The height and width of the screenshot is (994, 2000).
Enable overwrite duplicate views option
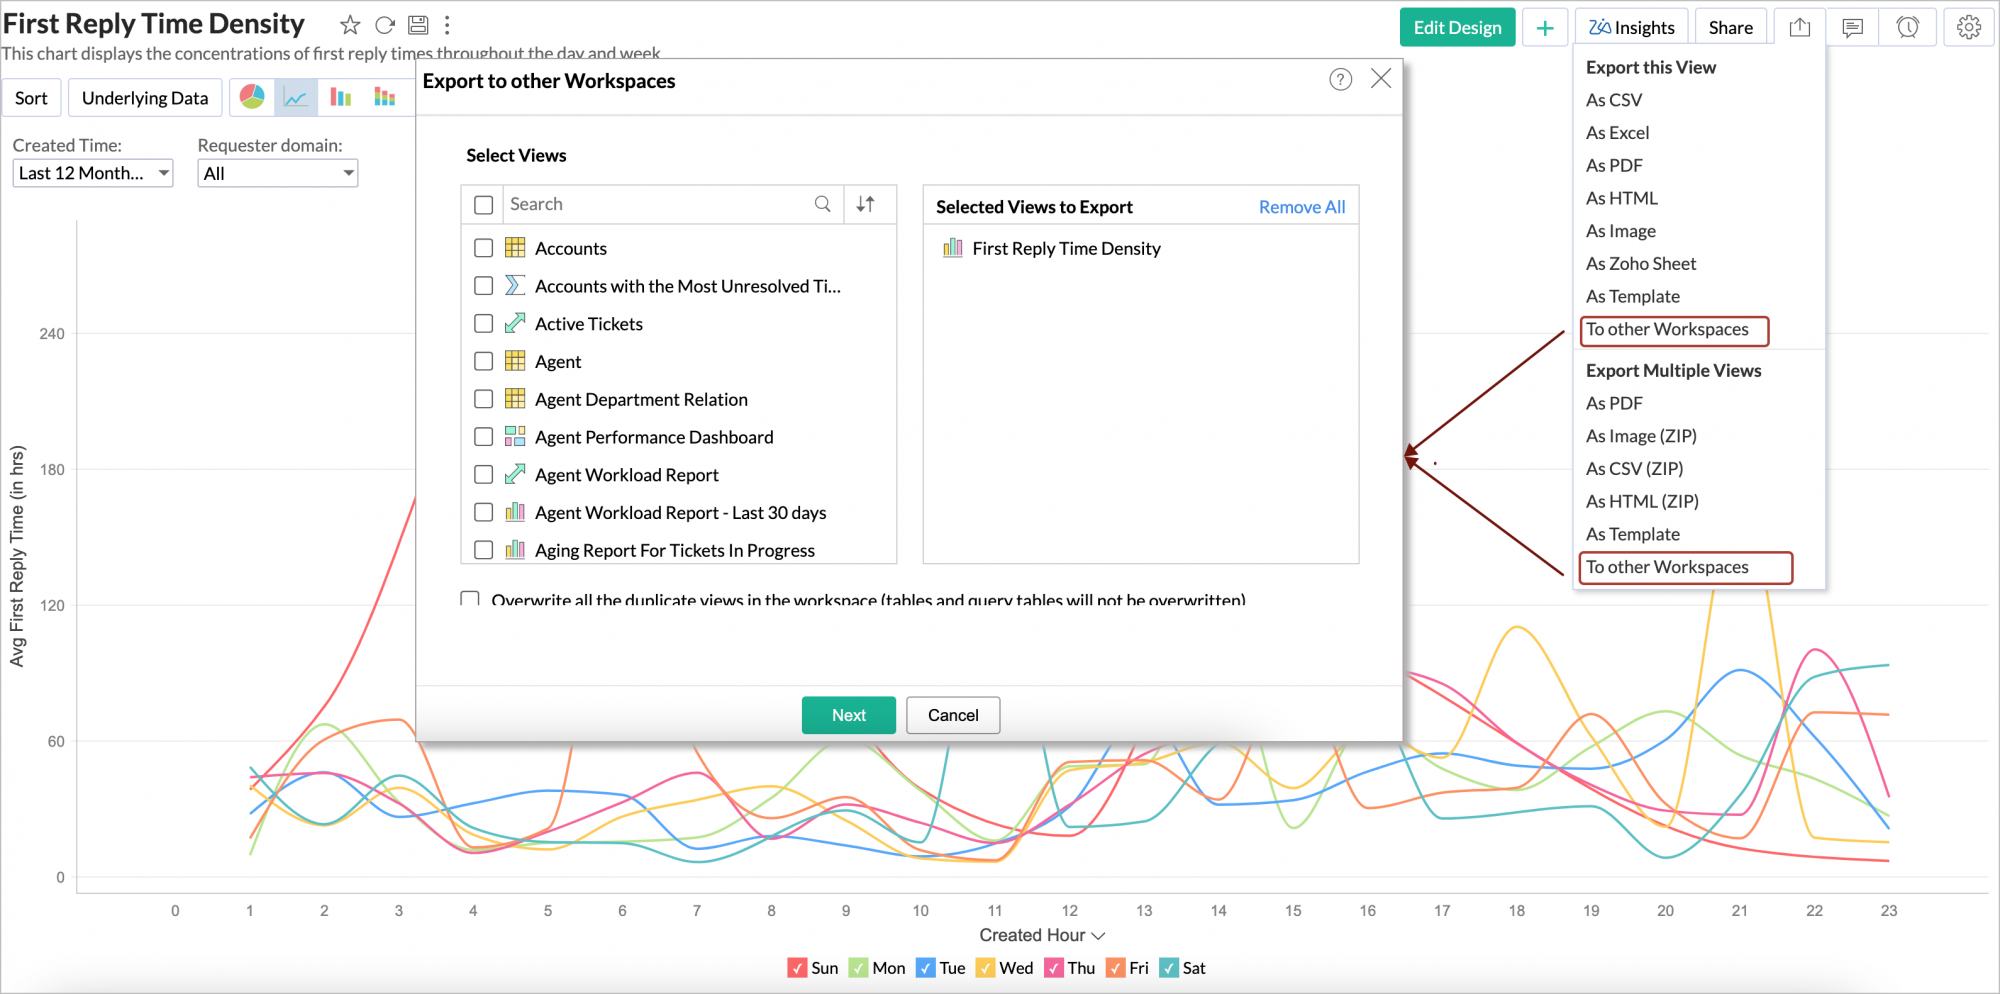pos(469,598)
